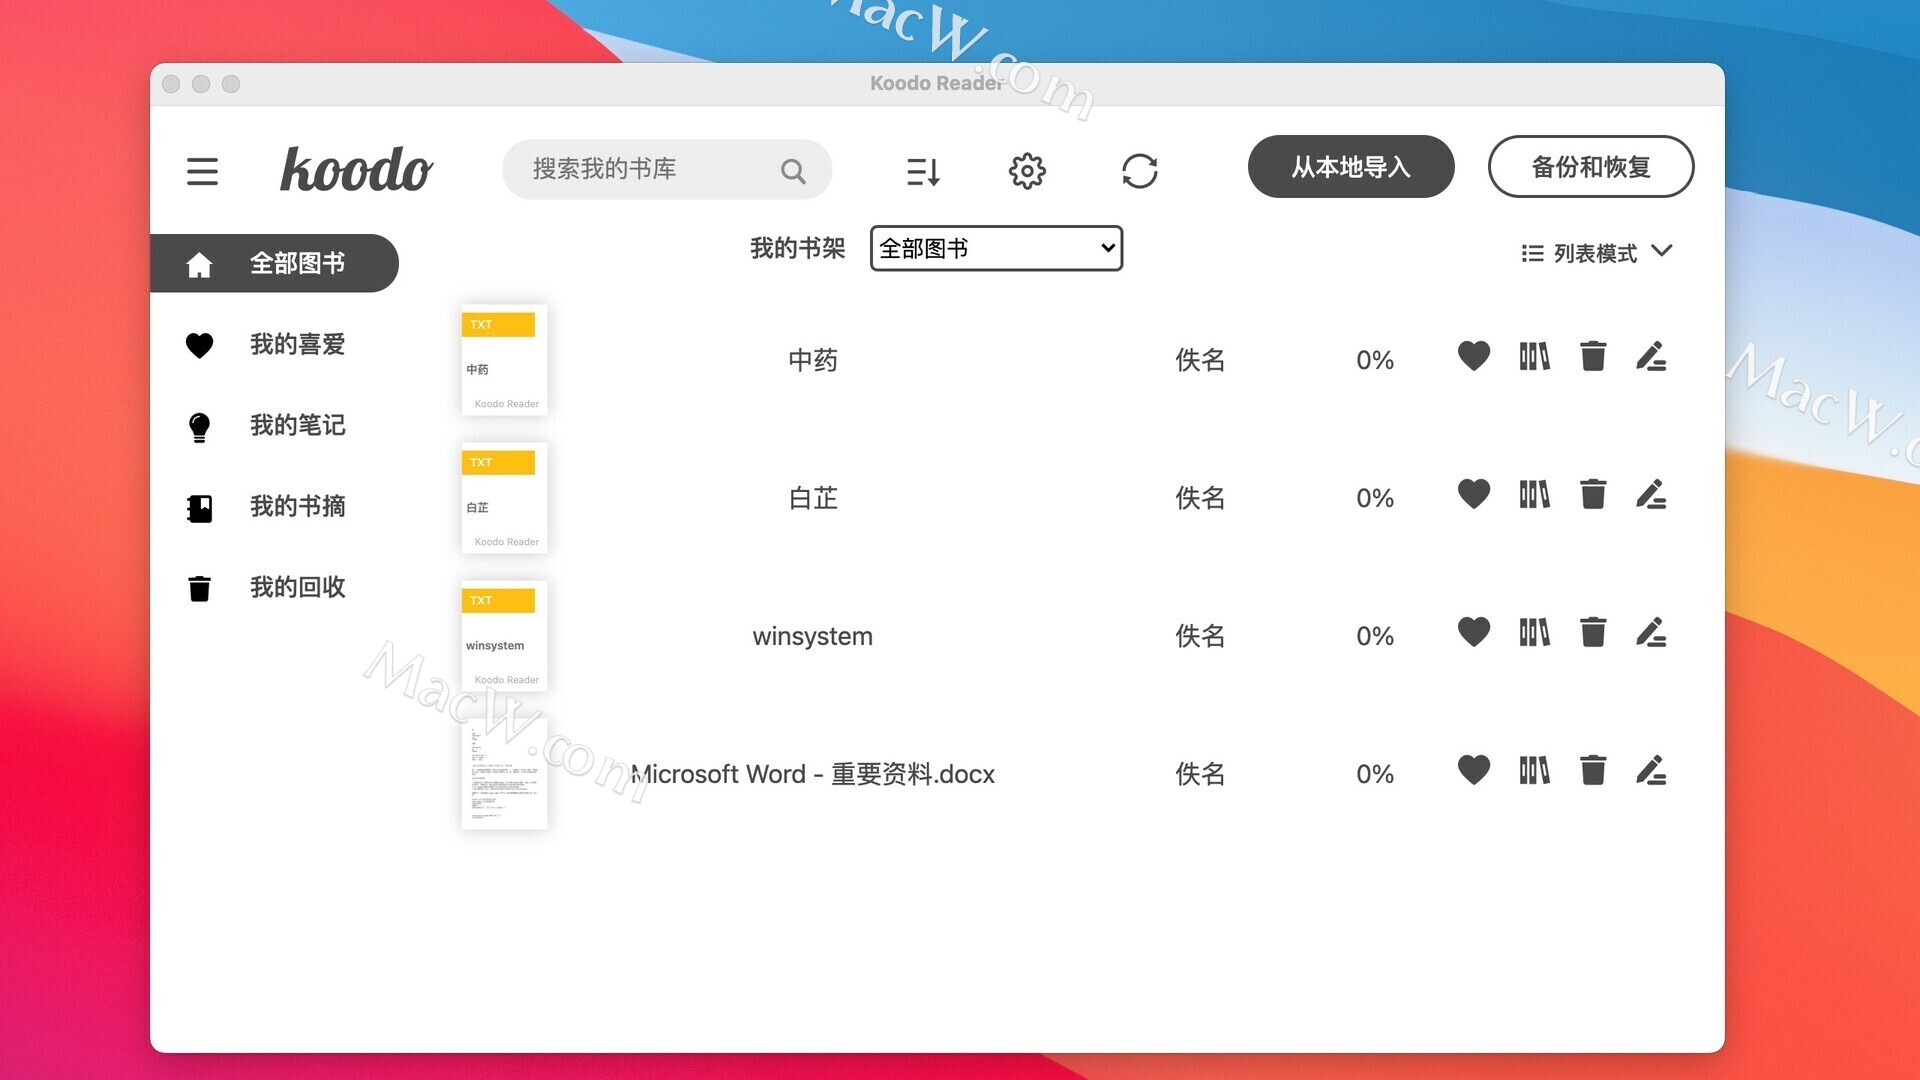This screenshot has width=1920, height=1080.
Task: Open the 重要资料.docx cover thumbnail
Action: coord(504,774)
